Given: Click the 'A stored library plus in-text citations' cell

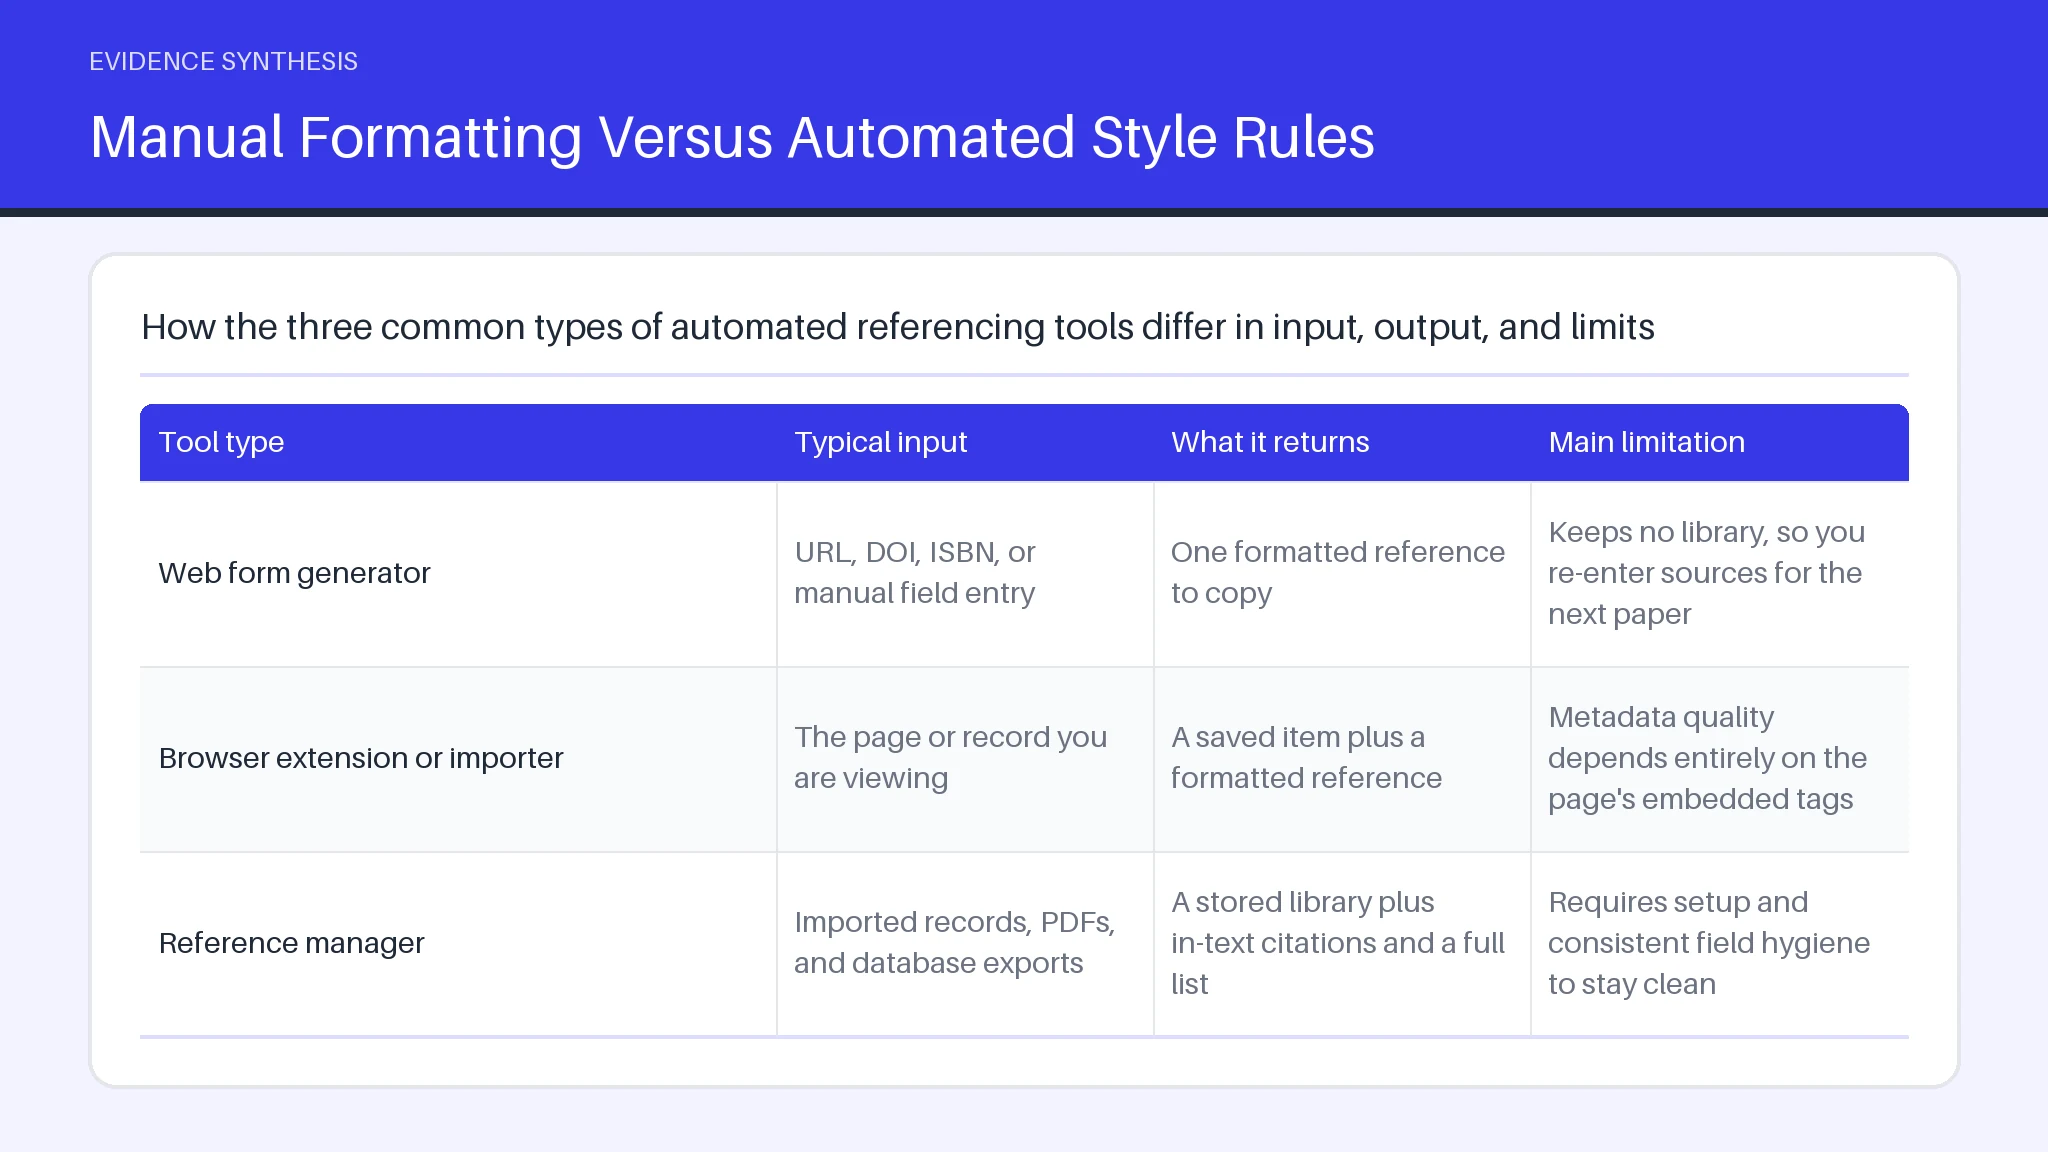Looking at the screenshot, I should pos(1342,944).
